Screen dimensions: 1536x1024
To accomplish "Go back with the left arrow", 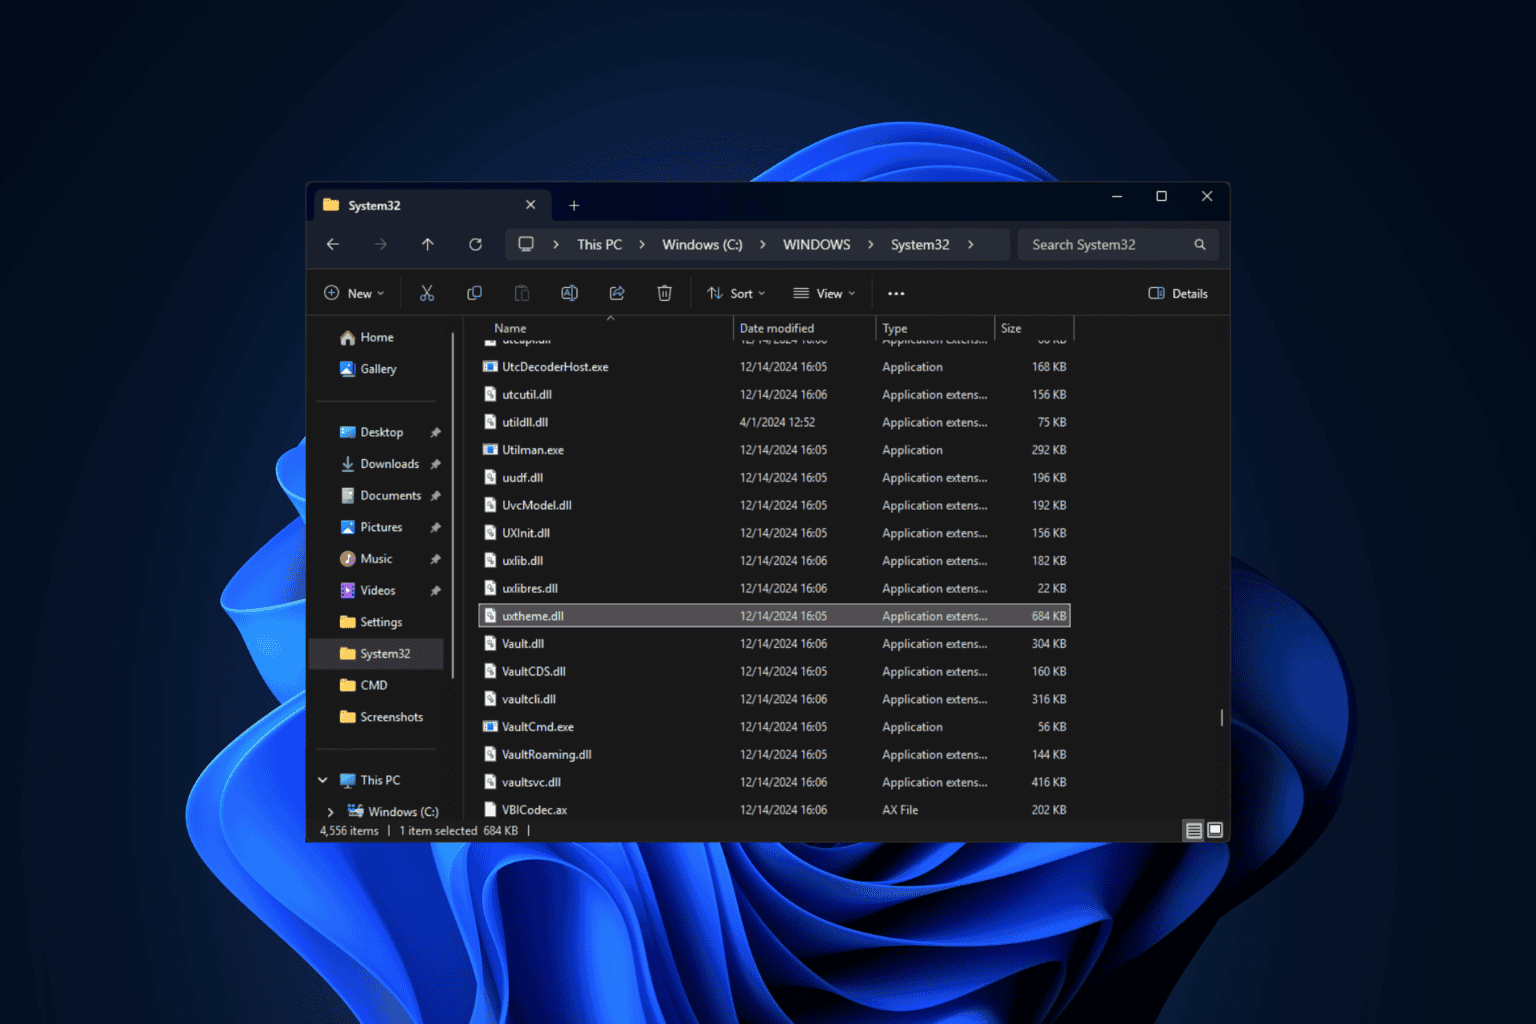I will [333, 244].
